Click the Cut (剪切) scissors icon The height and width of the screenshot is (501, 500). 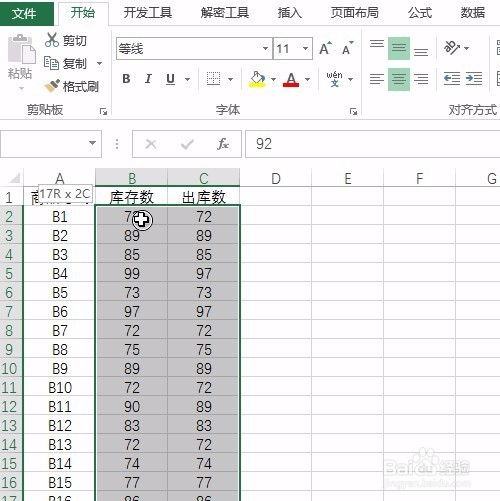52,40
